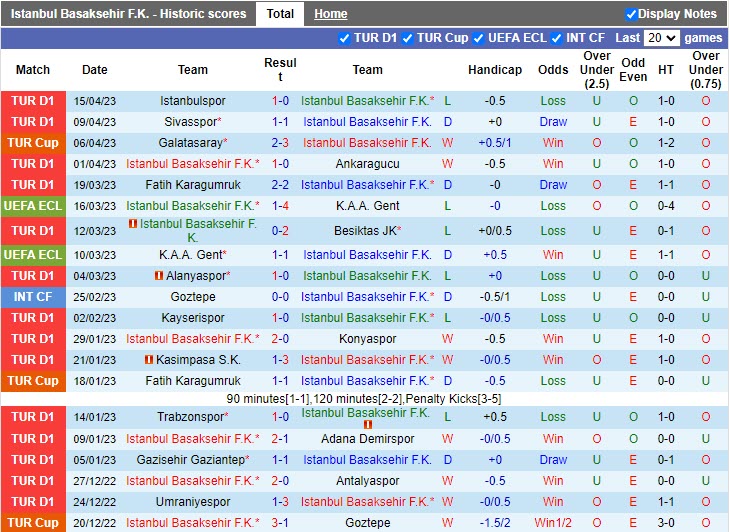
Task: Click the TUR Cup label dated 06/04/23
Action: point(33,143)
